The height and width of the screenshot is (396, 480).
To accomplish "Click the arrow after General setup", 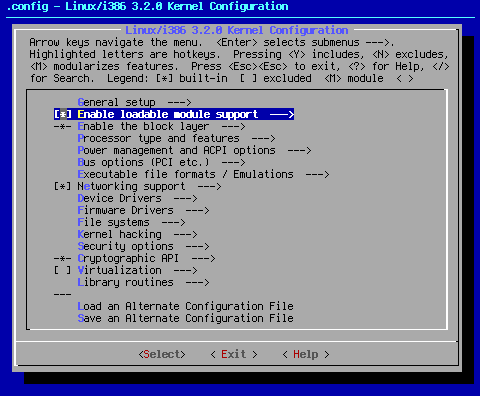I will tap(179, 102).
